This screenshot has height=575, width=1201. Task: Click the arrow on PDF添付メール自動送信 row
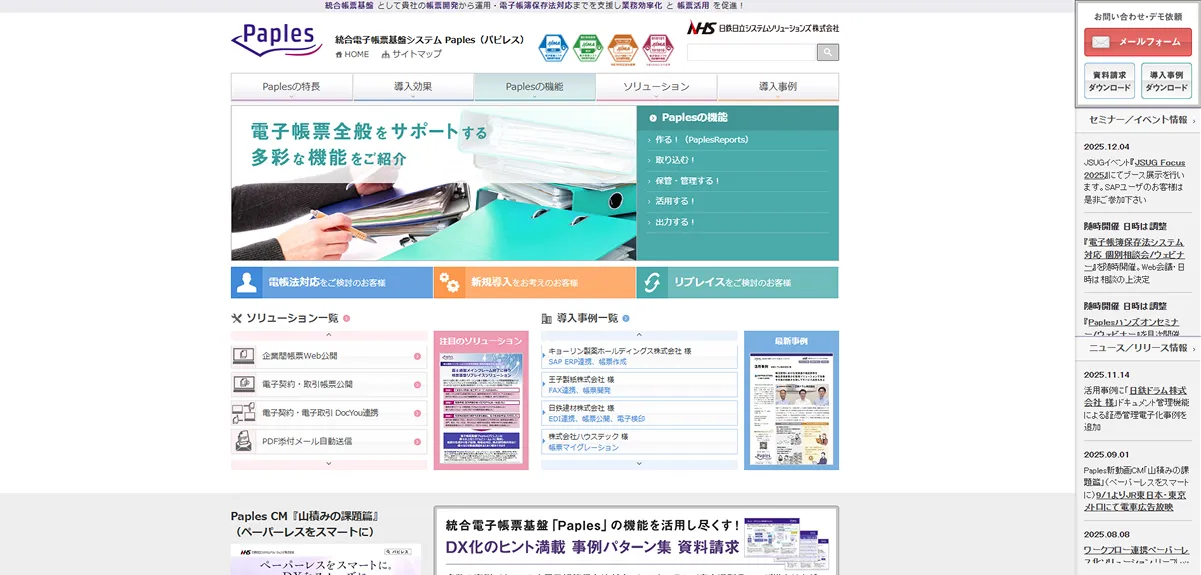[418, 441]
